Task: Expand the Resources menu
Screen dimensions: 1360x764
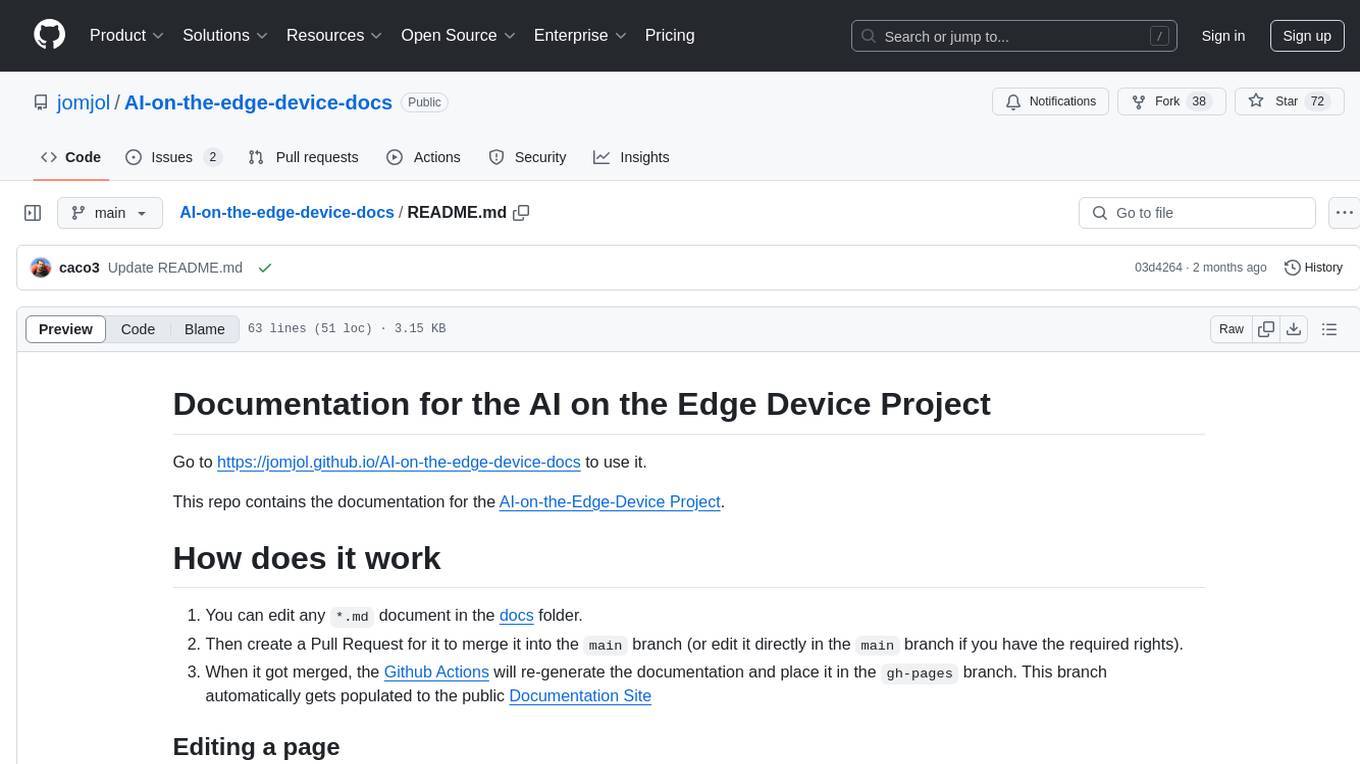Action: pyautogui.click(x=334, y=35)
